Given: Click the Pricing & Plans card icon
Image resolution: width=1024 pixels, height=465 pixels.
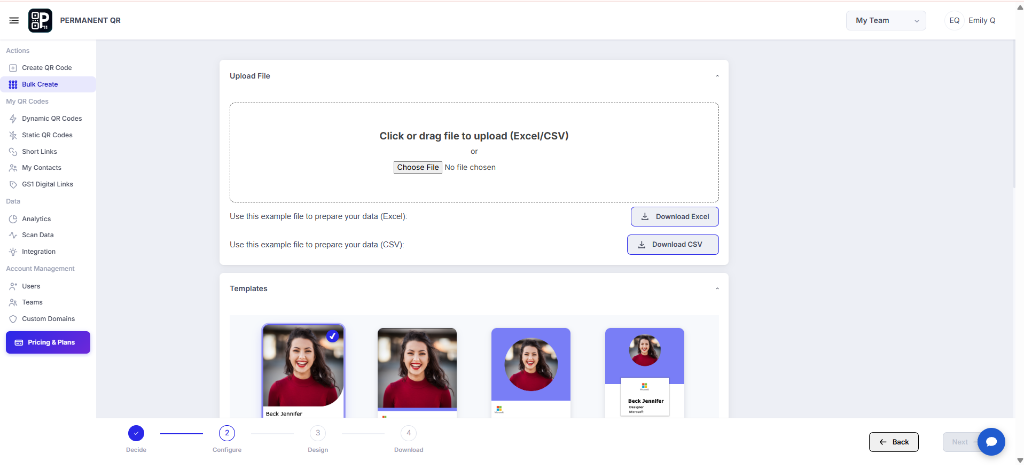Looking at the screenshot, I should (x=18, y=342).
